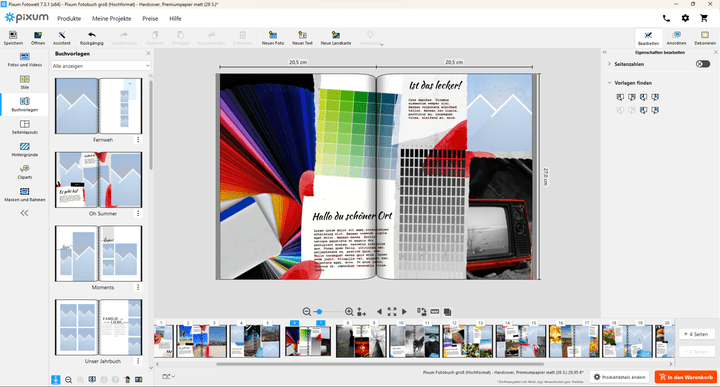
Task: Zoom in the page canvas
Action: (x=349, y=312)
